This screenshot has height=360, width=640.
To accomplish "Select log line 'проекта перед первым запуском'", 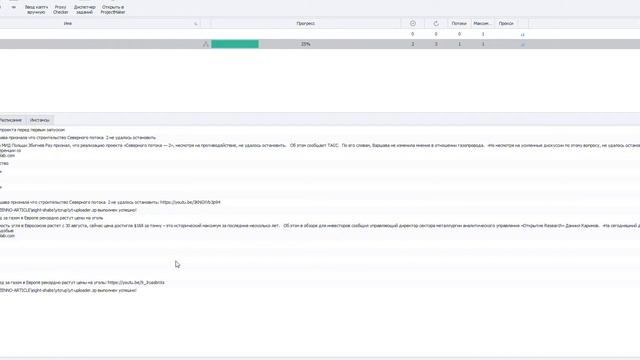I will tap(32, 130).
